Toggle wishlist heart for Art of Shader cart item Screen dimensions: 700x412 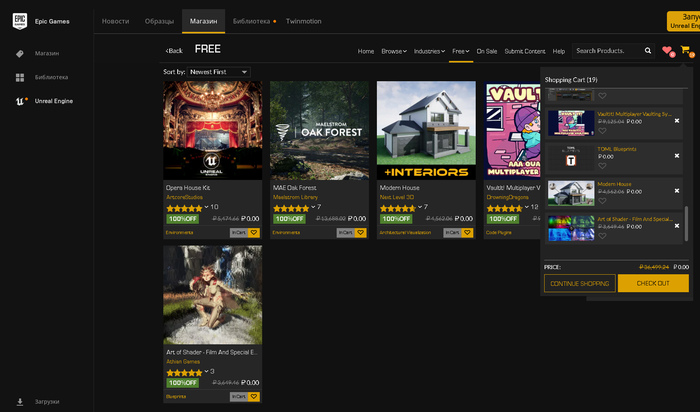tap(602, 236)
